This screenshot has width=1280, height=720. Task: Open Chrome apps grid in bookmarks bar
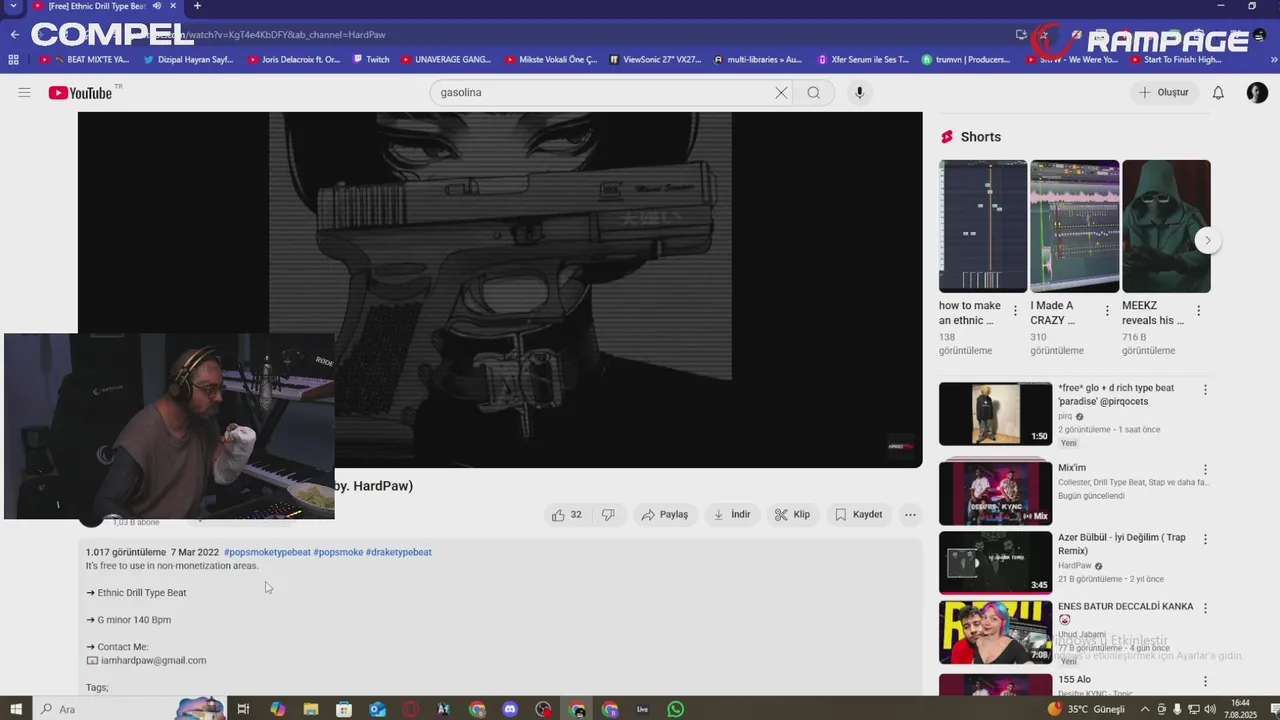tap(14, 60)
